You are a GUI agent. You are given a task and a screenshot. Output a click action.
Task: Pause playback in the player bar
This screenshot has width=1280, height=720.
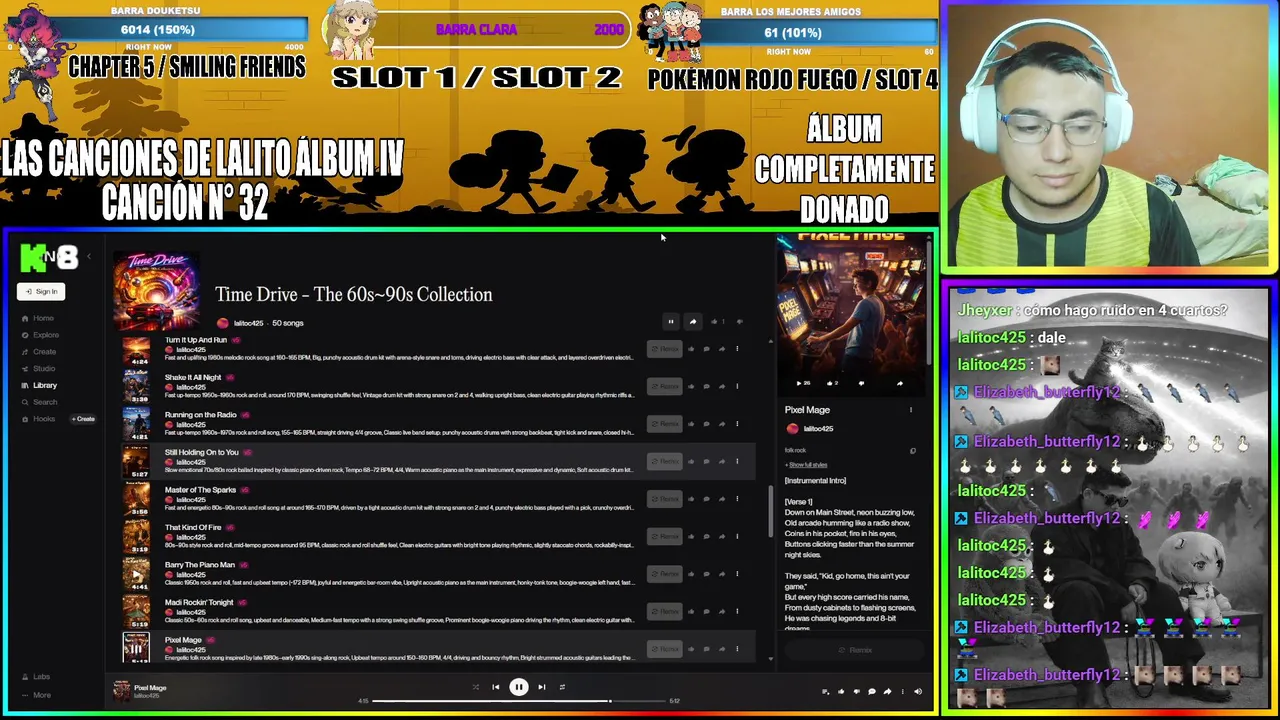click(x=518, y=687)
